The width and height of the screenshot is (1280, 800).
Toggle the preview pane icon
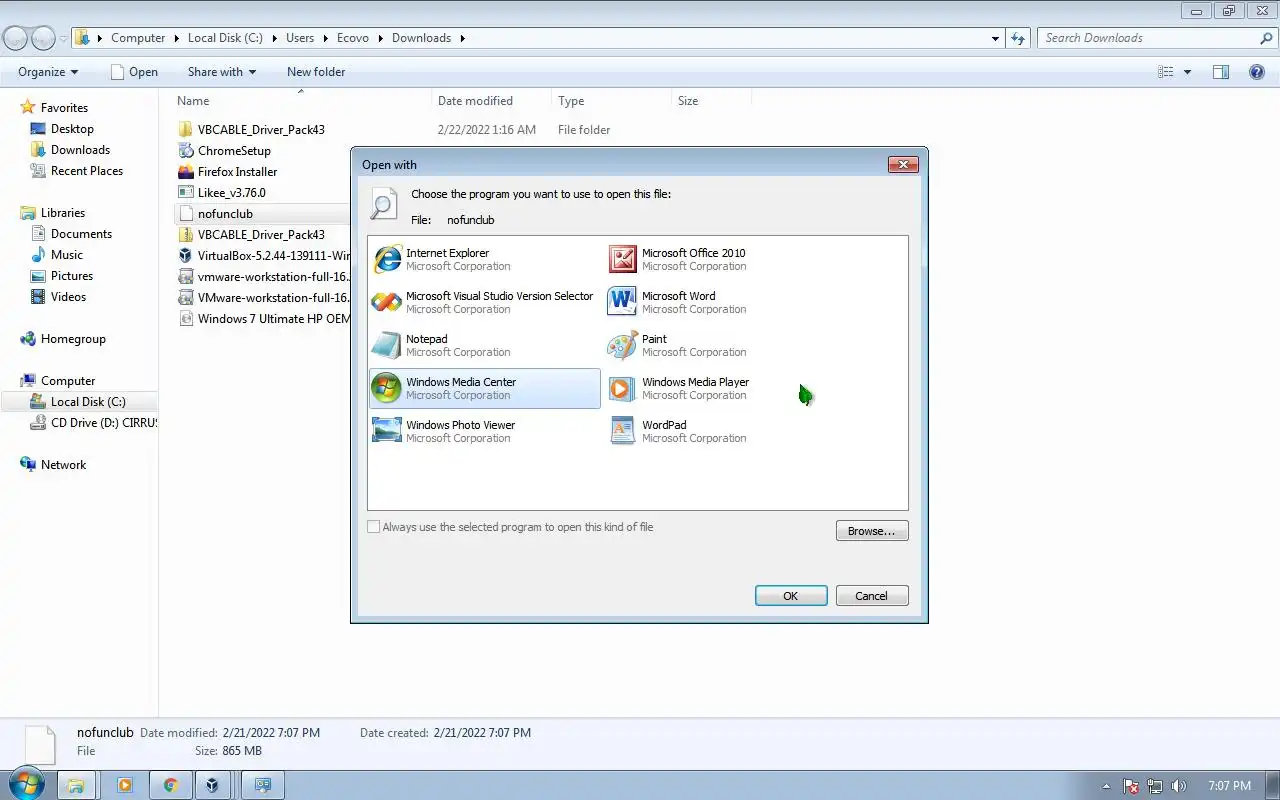tap(1221, 72)
